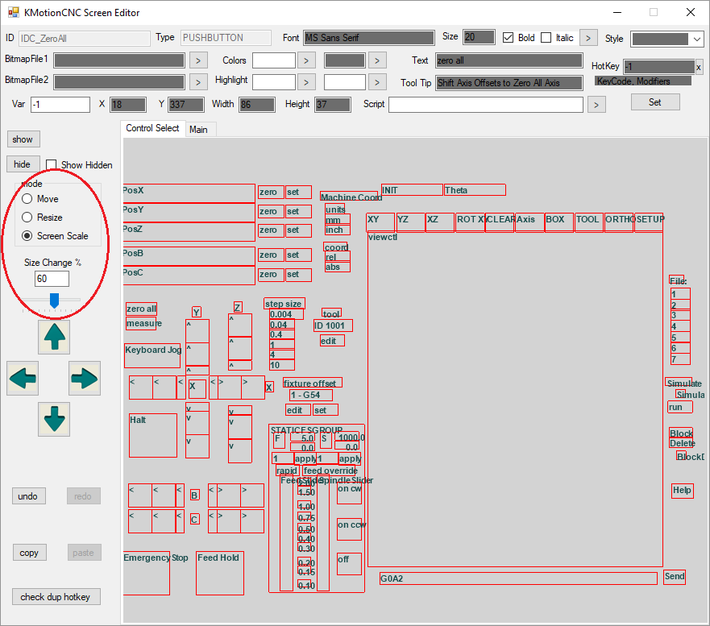Click the arrow button after the Italic checkbox
This screenshot has height=626, width=710.
tap(588, 38)
